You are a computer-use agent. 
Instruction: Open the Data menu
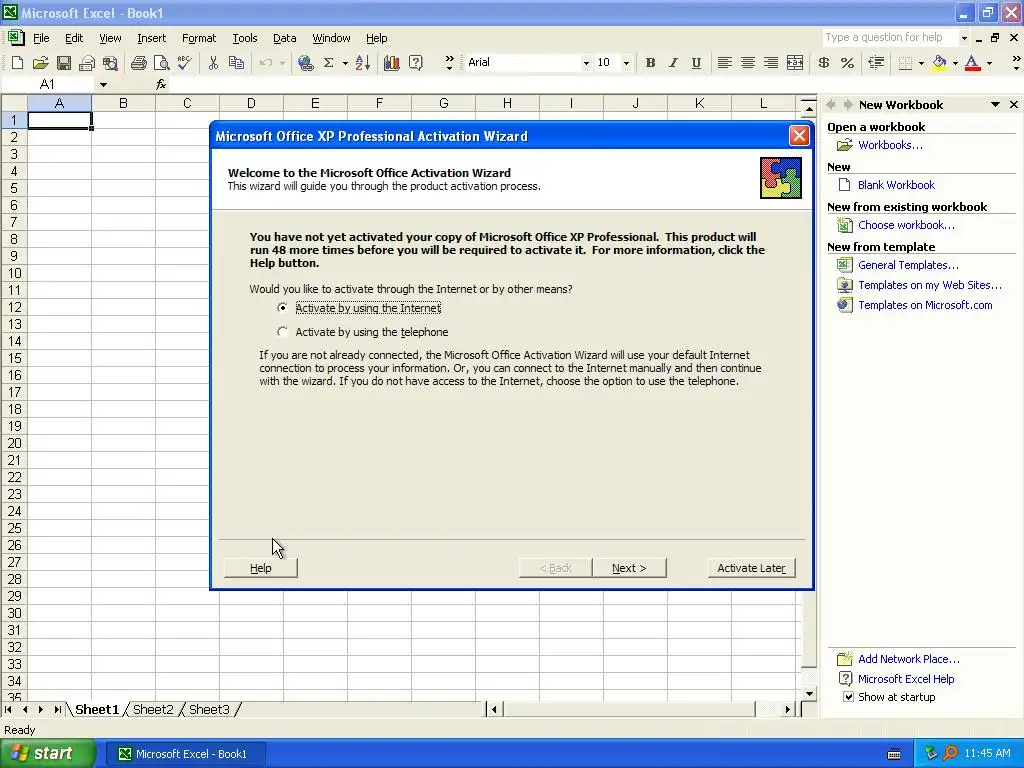285,38
